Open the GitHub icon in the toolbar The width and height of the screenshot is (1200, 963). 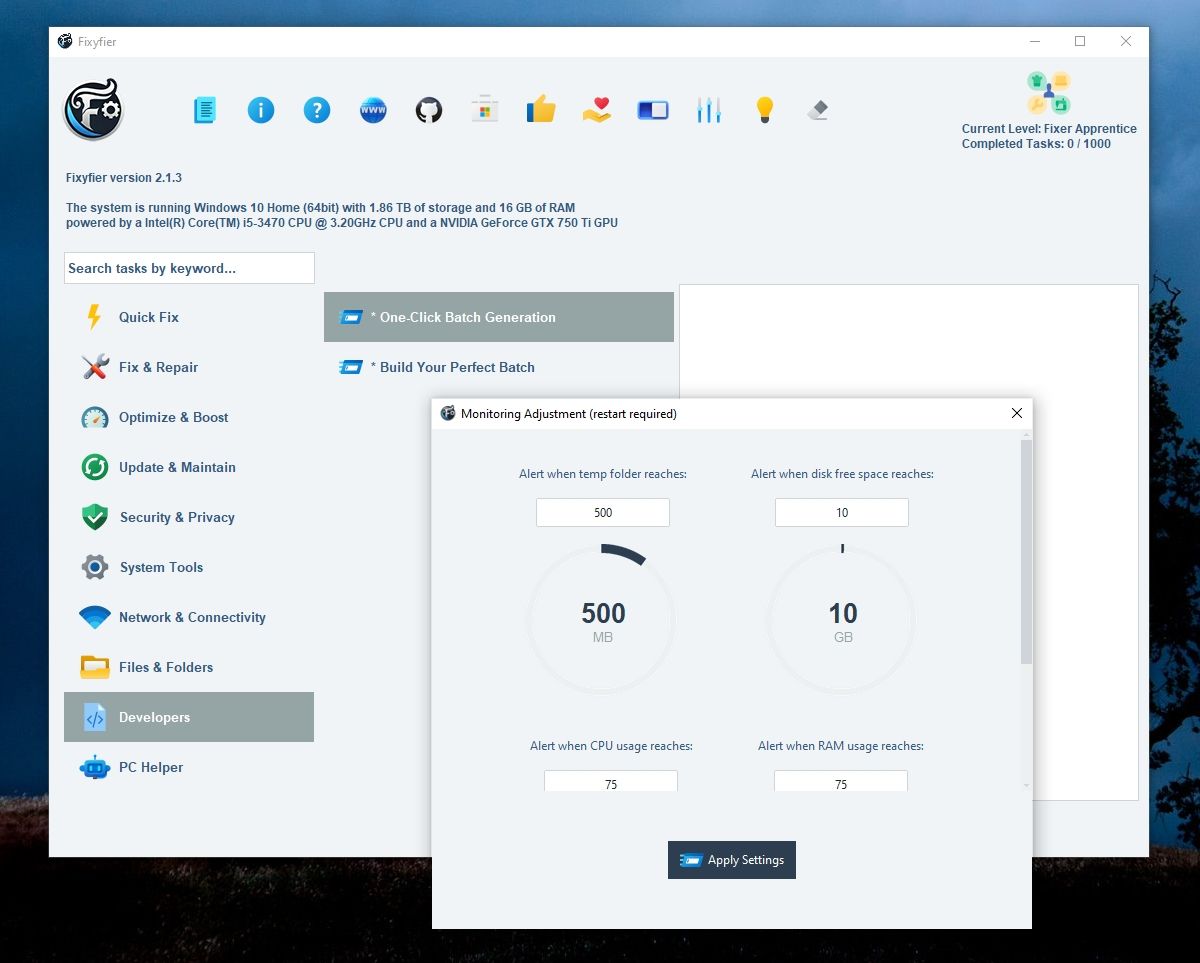coord(429,109)
